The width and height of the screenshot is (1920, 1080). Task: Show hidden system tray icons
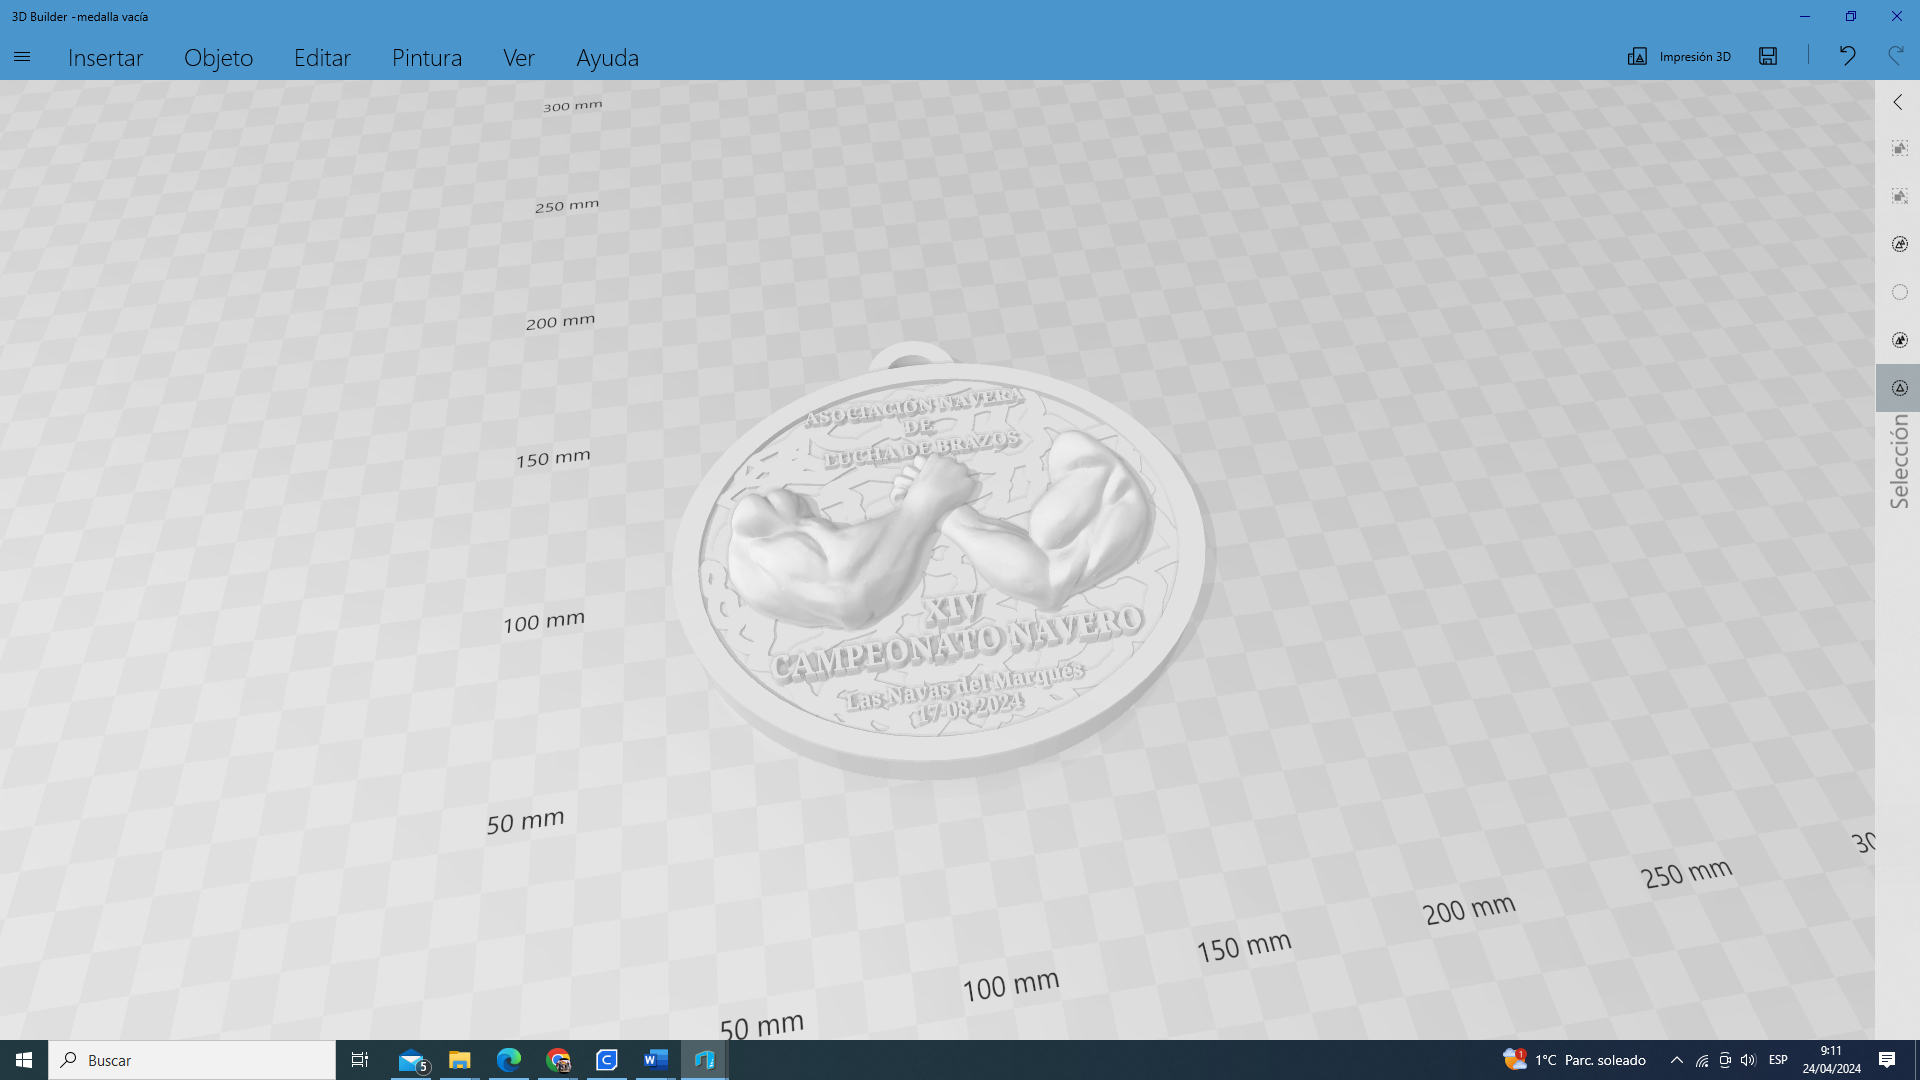point(1676,1060)
